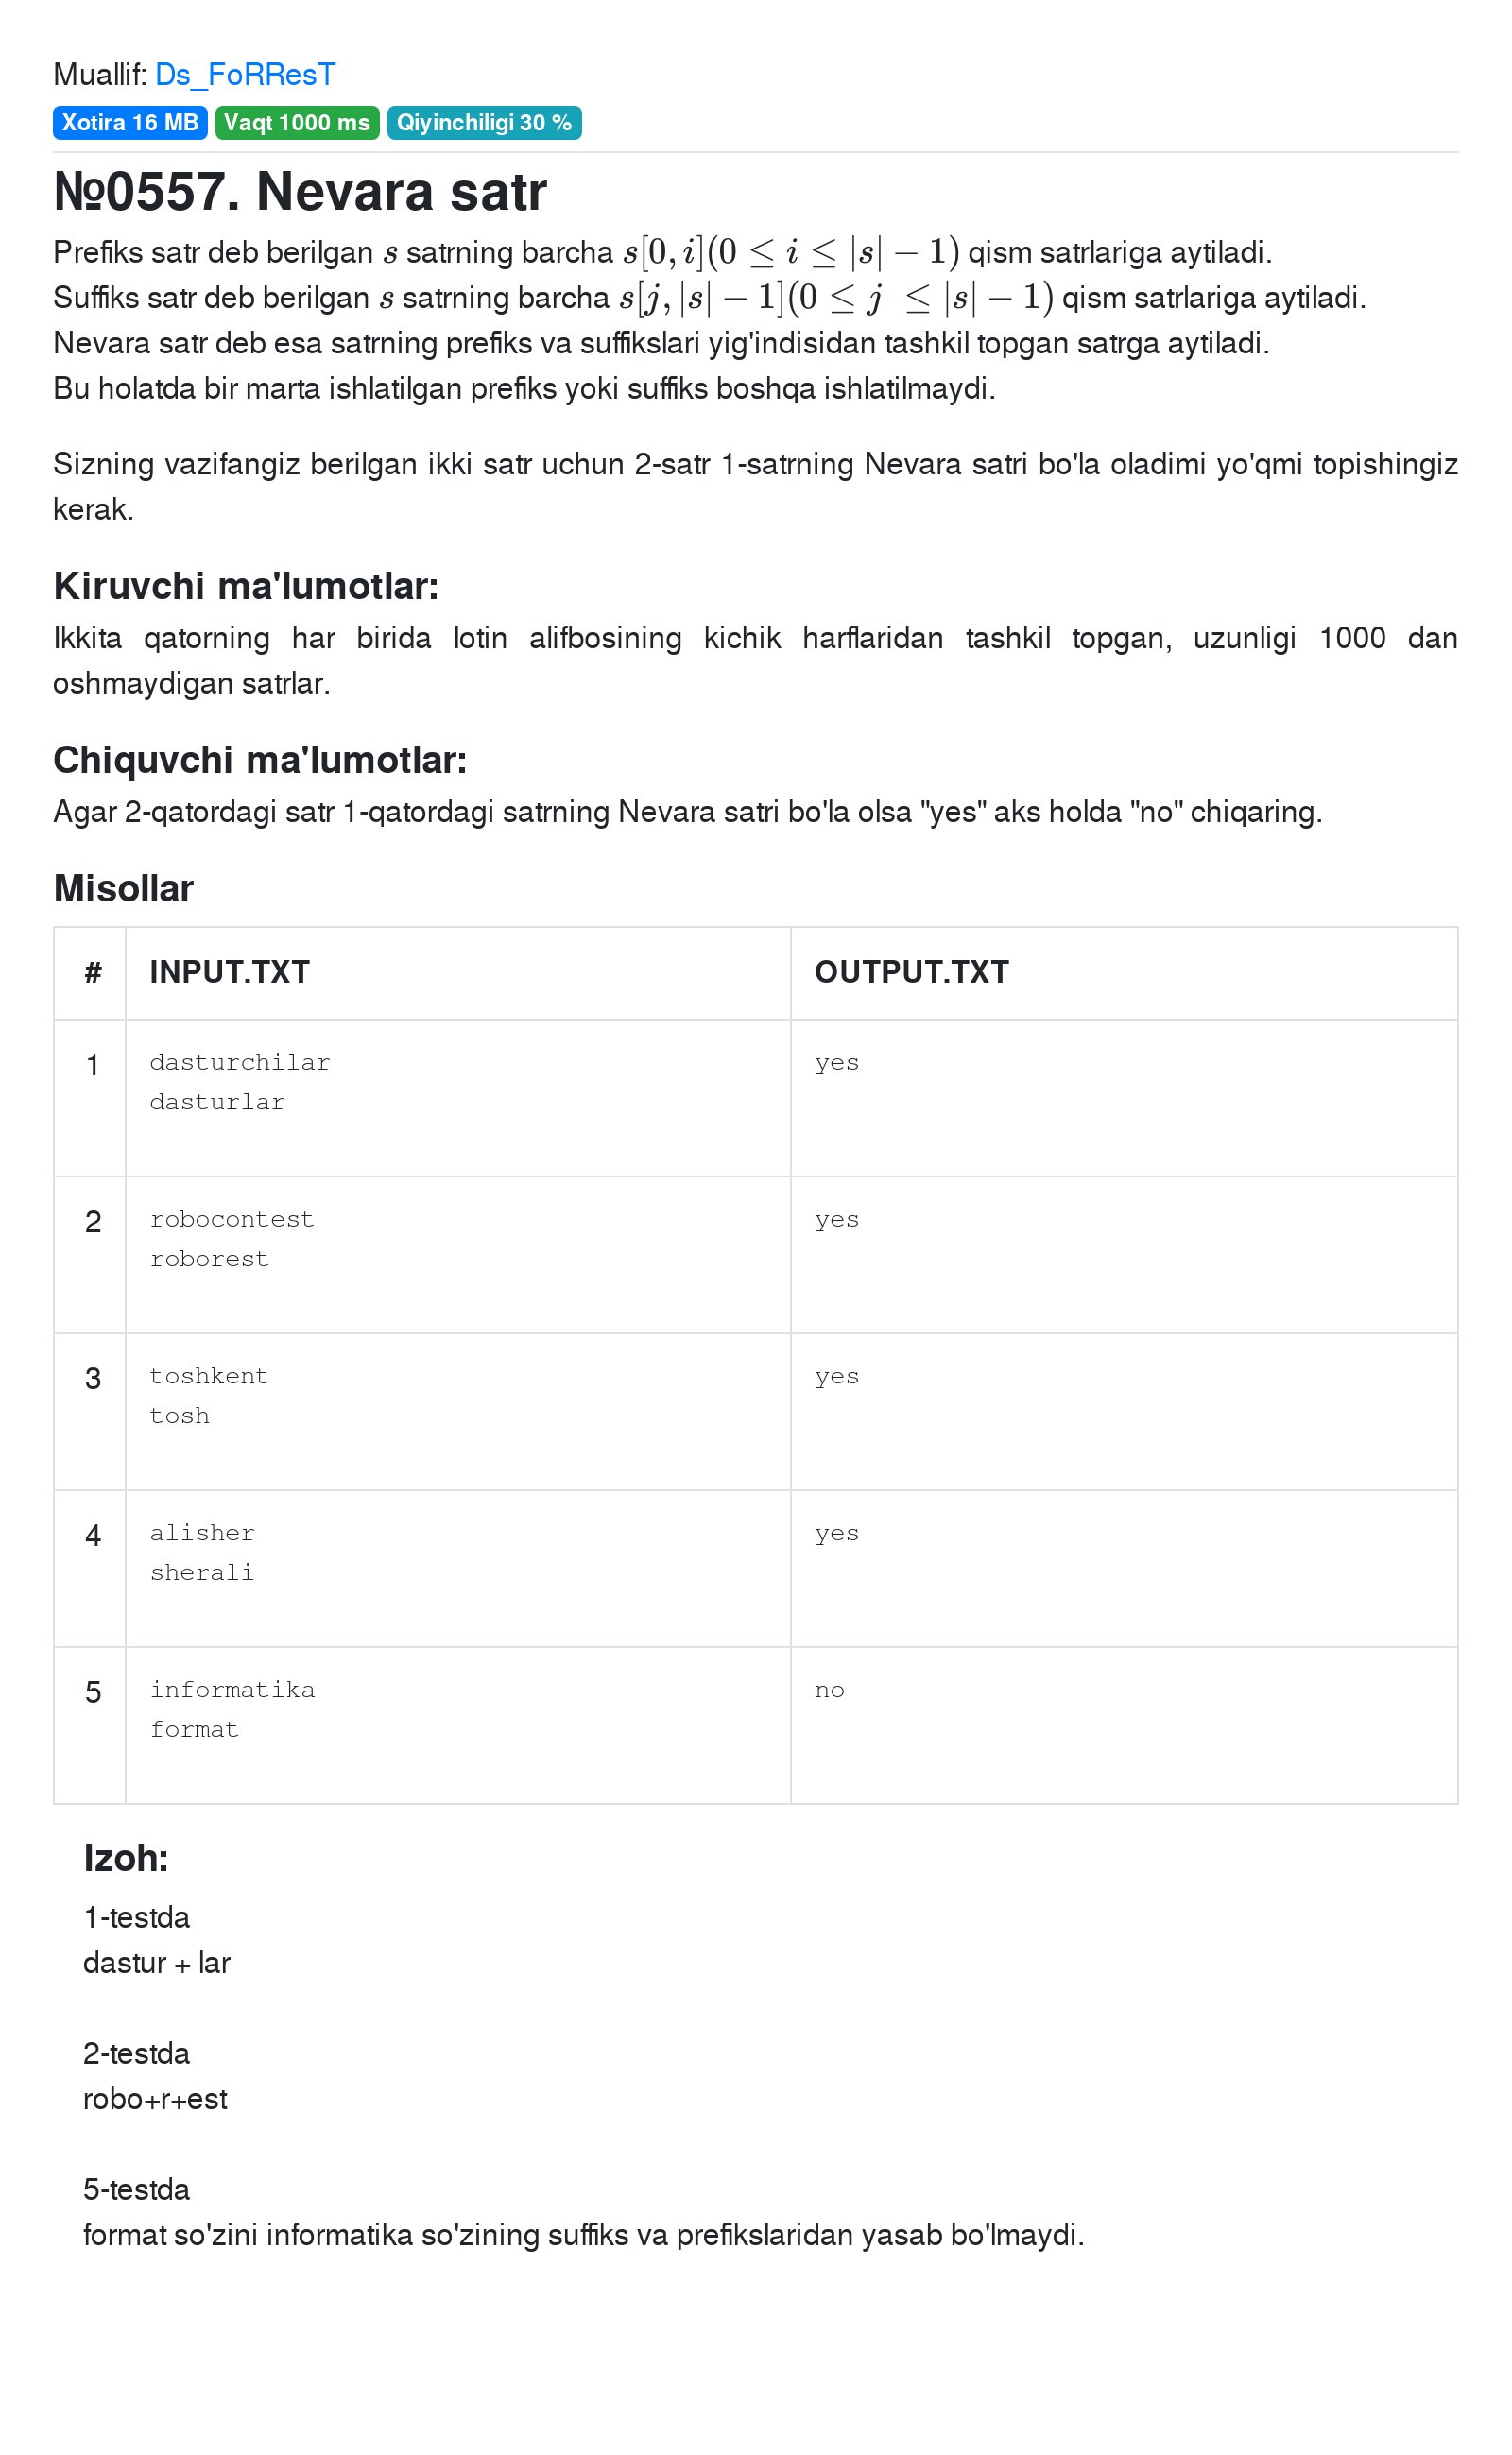Click the dasturchilar input text in example 1
This screenshot has height=2455, width=1512.
pos(240,1062)
